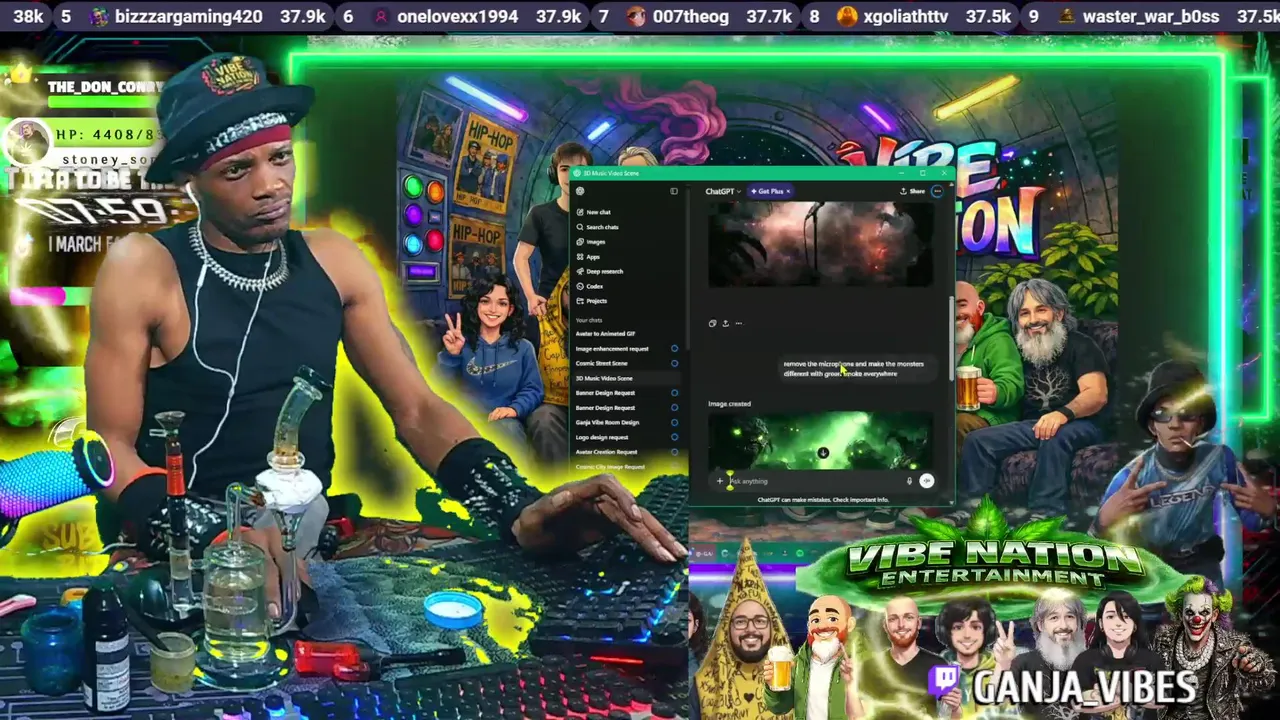1280x720 pixels.
Task: Open the Logo design request chat
Action: [602, 437]
